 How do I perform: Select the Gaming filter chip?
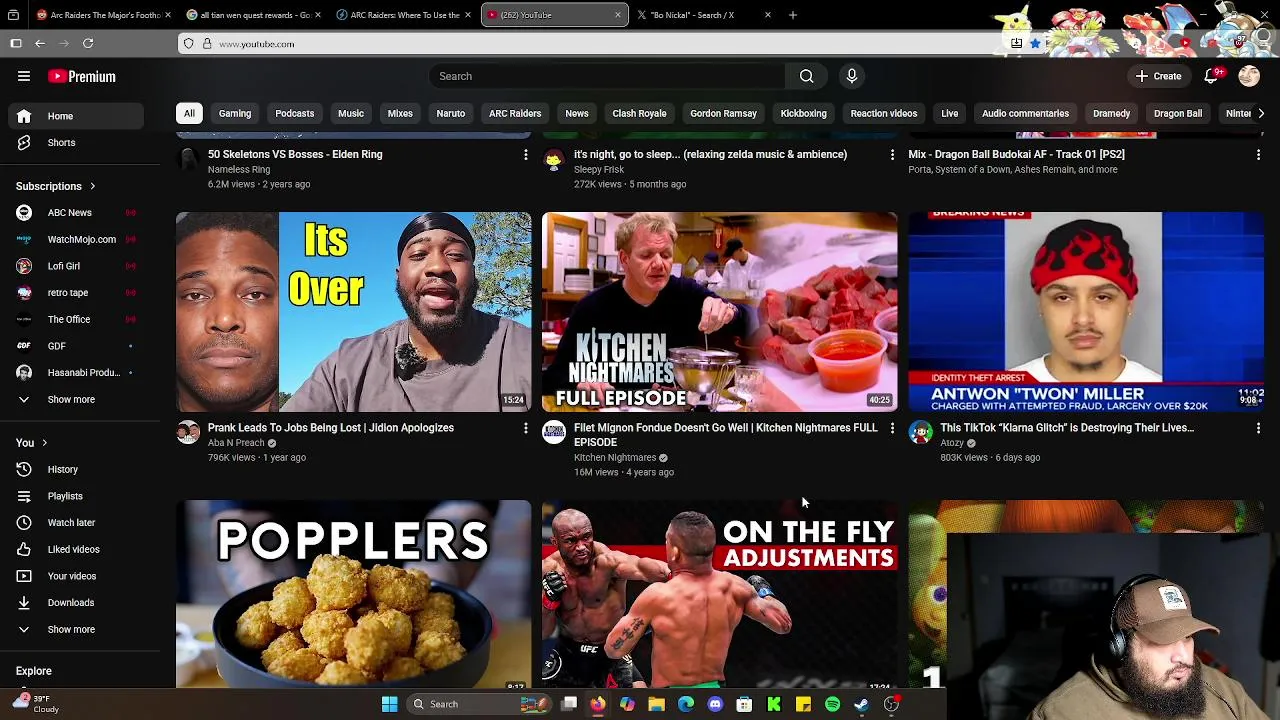point(235,114)
